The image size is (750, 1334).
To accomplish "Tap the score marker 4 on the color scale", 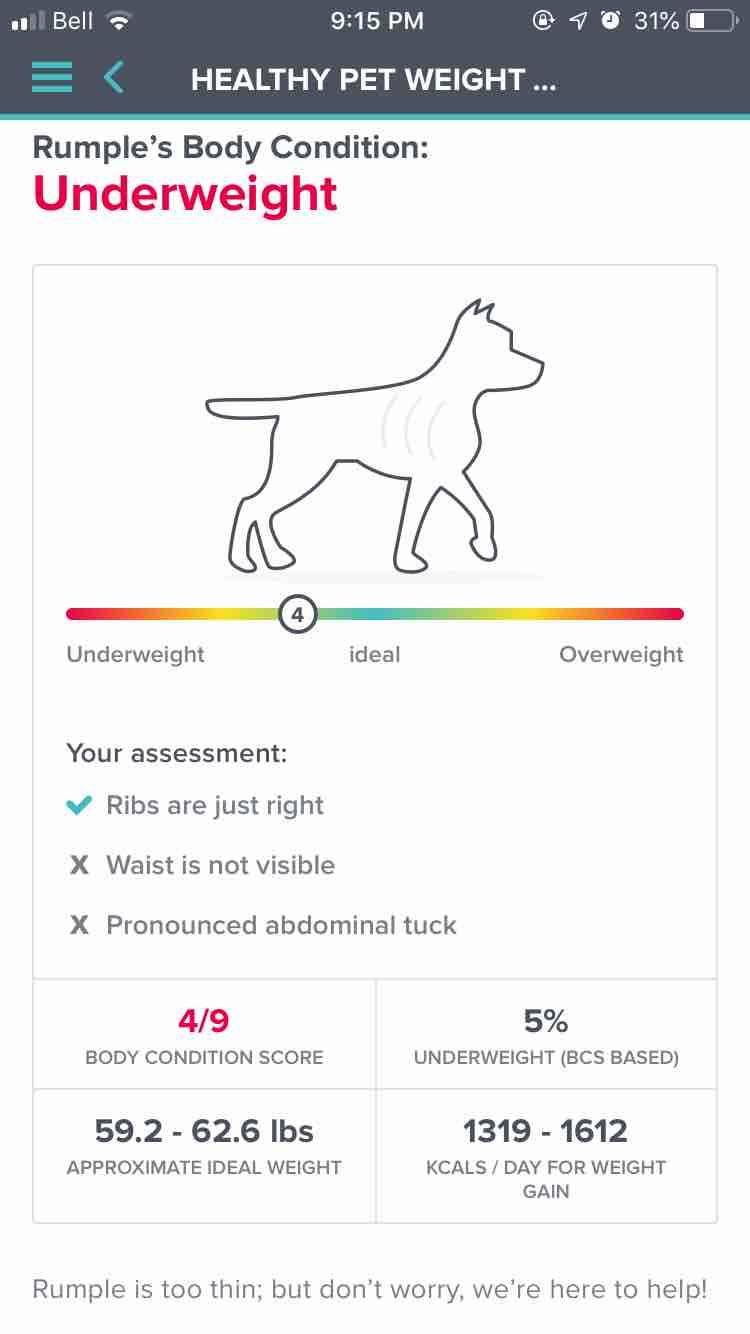I will tap(298, 613).
